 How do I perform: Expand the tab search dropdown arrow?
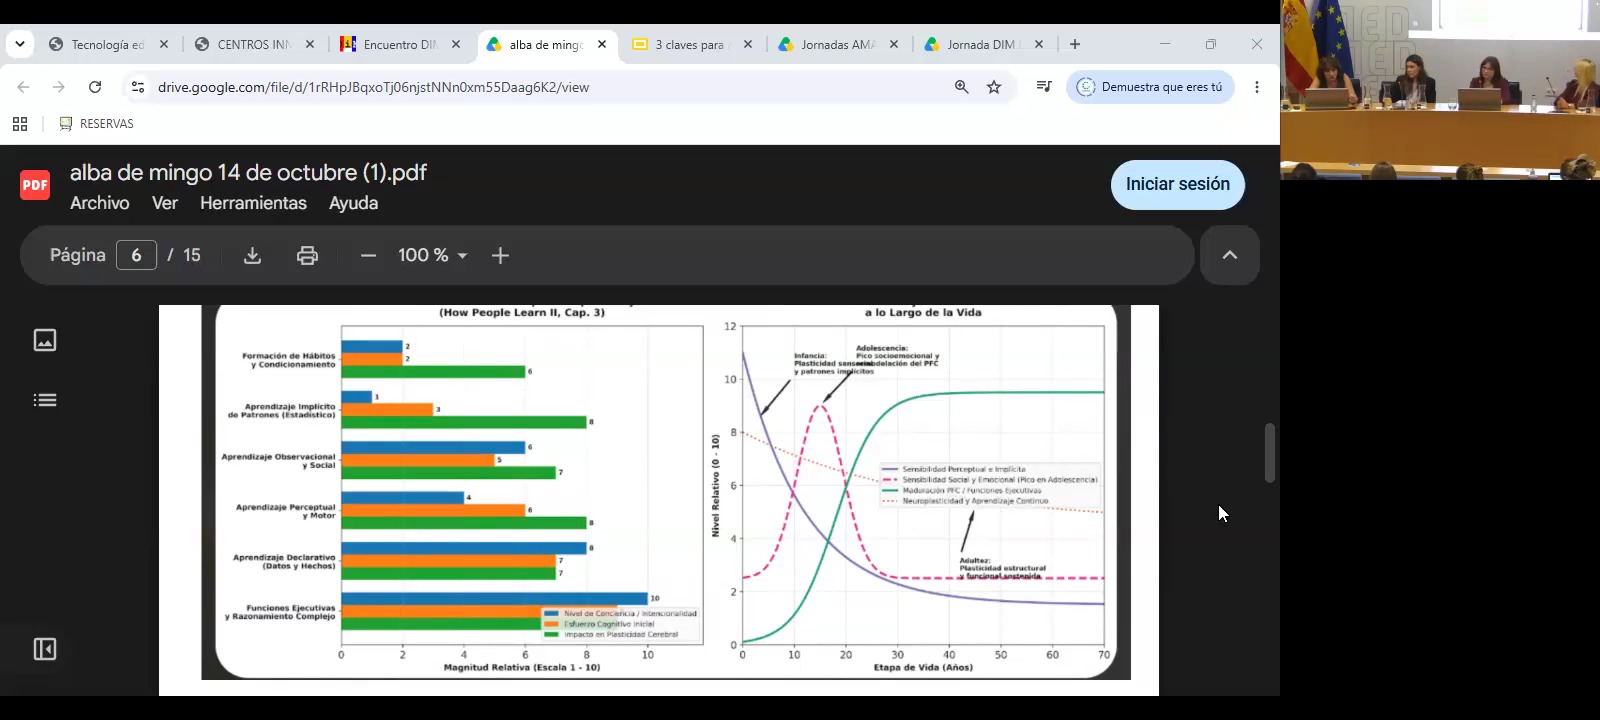coord(20,44)
